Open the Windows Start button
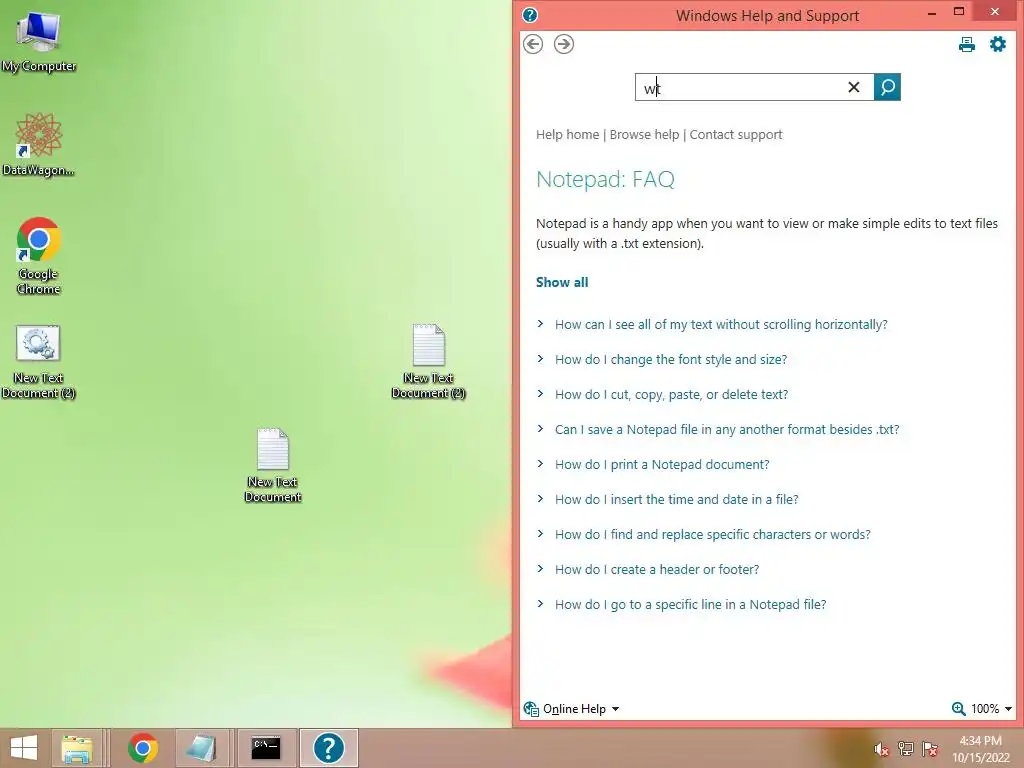1024x768 pixels. (x=24, y=748)
